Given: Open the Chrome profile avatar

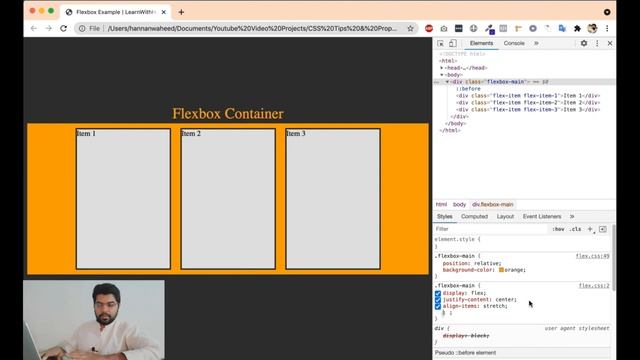Looking at the screenshot, I should (x=592, y=28).
